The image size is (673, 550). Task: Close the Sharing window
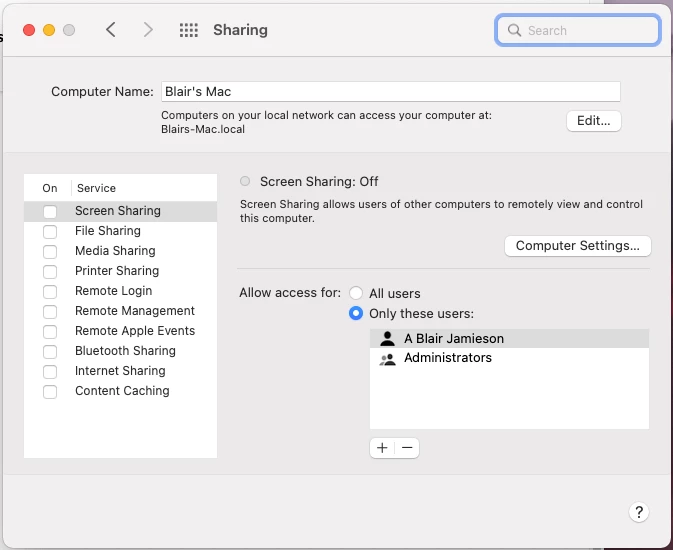tap(29, 30)
